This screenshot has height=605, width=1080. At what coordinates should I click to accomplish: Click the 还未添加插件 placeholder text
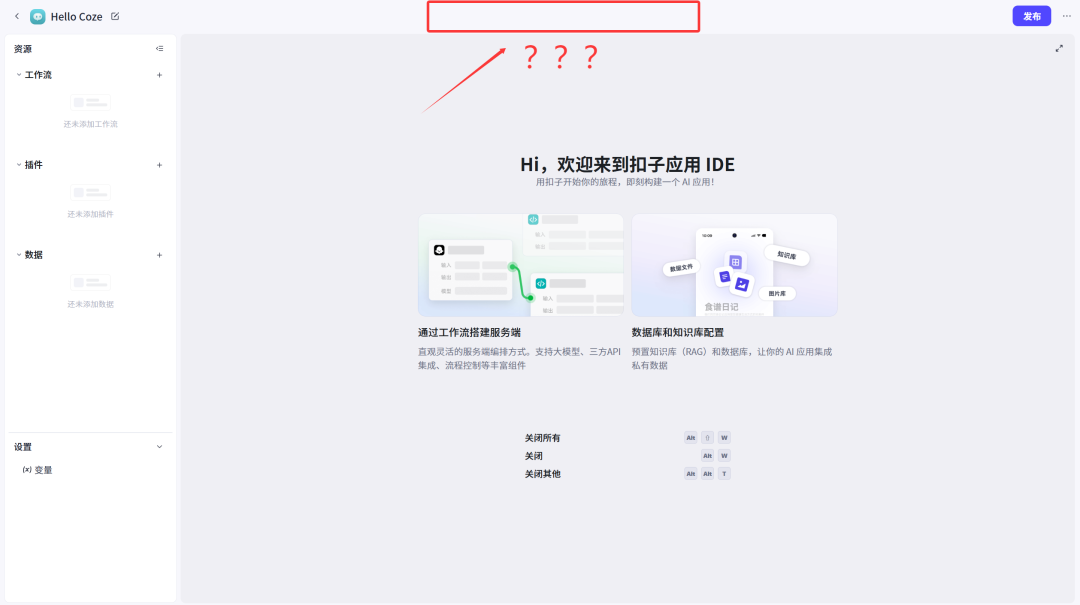[x=90, y=214]
